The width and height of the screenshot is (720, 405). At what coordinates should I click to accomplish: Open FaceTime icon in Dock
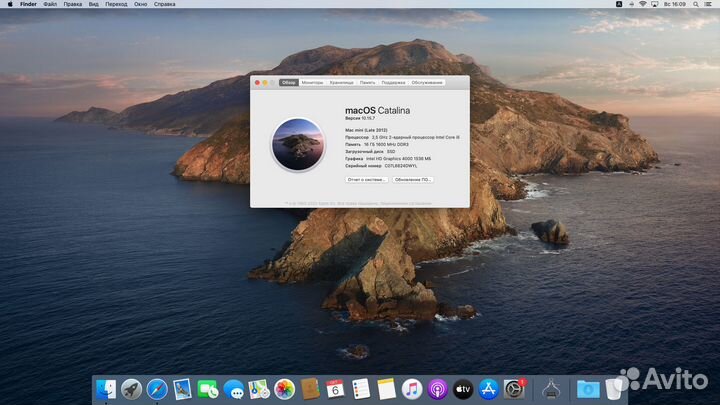click(208, 389)
